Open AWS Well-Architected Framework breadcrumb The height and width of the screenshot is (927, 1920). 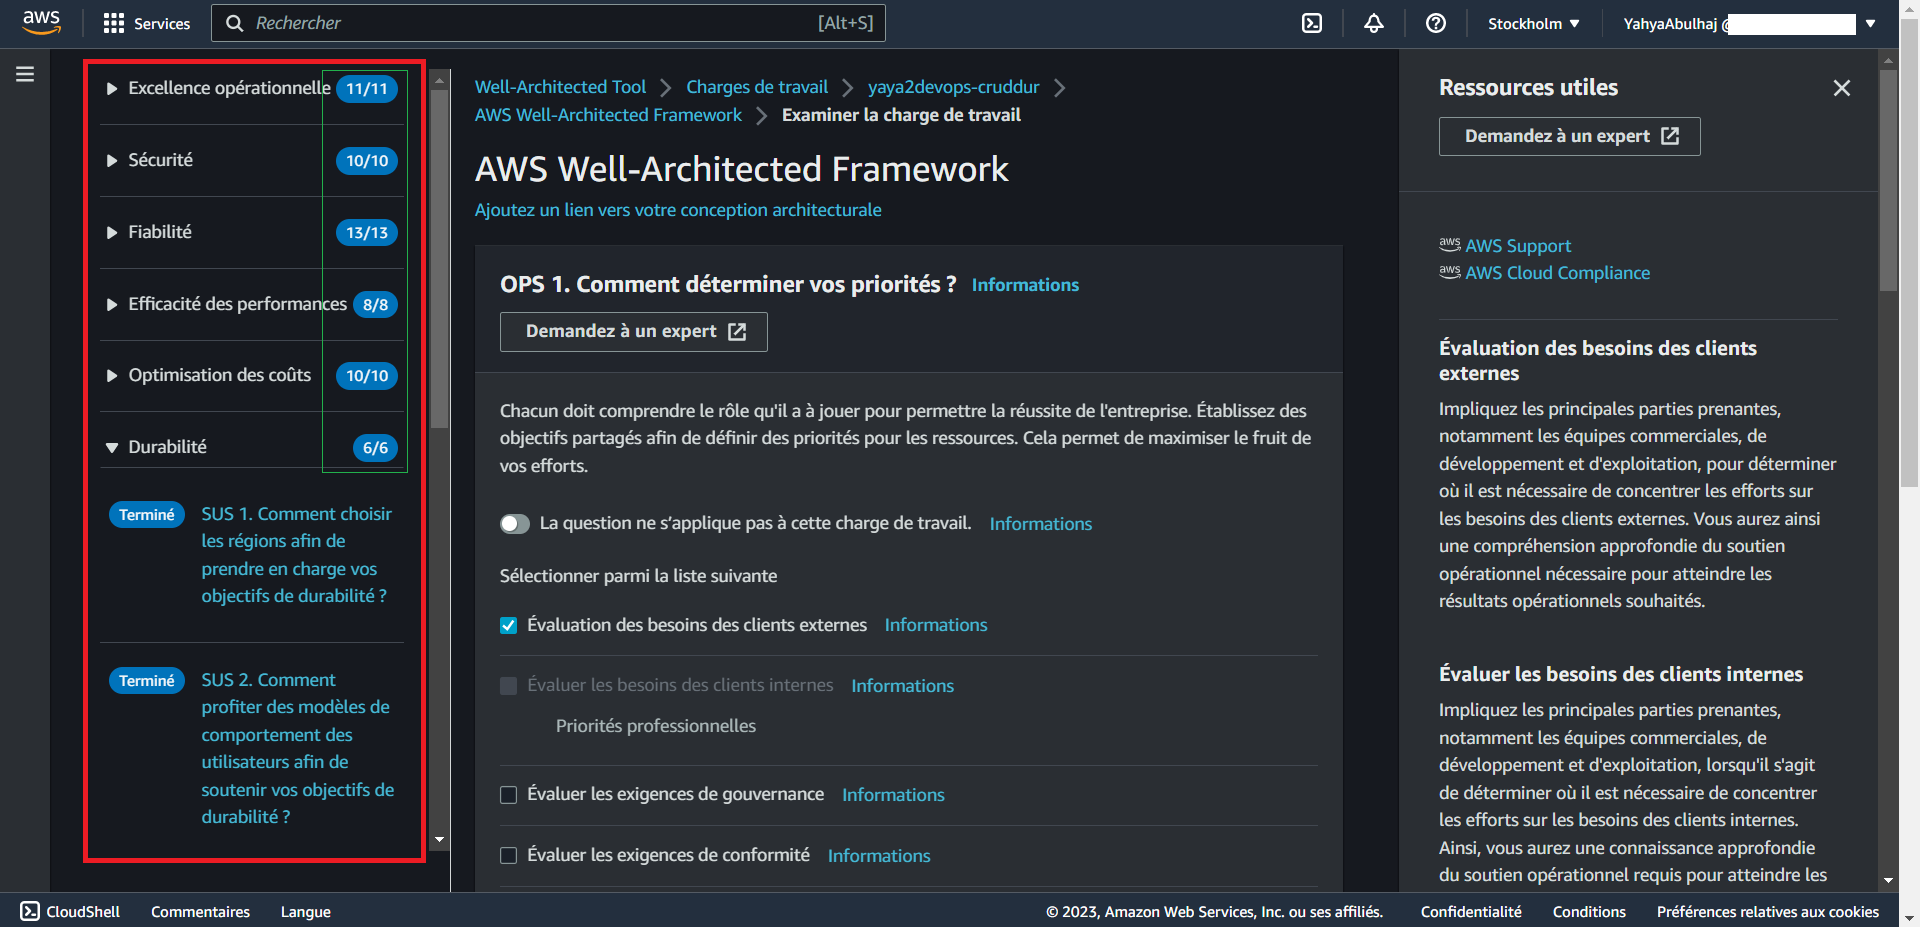click(x=608, y=115)
